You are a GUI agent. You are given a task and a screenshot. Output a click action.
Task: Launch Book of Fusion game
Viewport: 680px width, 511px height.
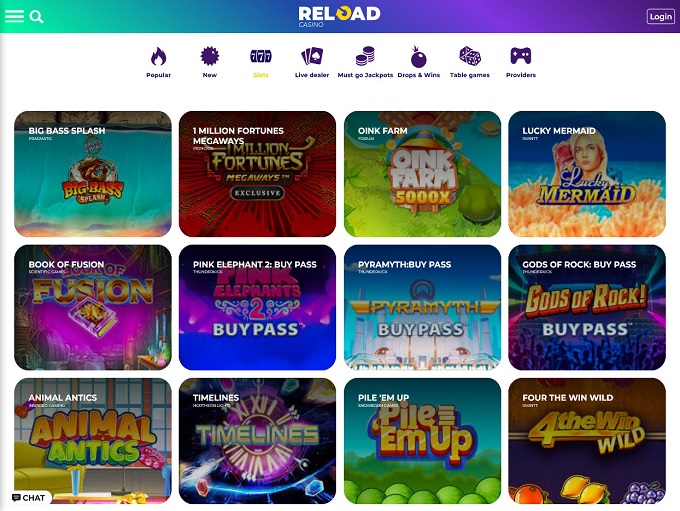[x=93, y=308]
